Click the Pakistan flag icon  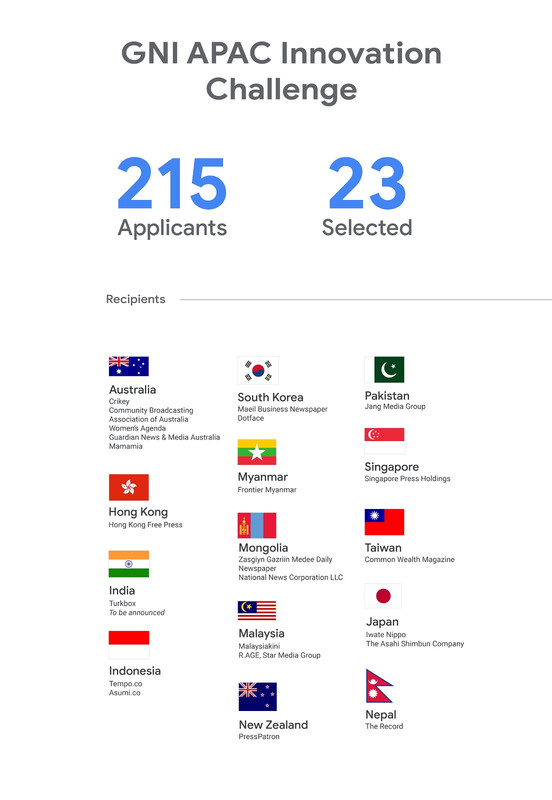click(x=384, y=369)
